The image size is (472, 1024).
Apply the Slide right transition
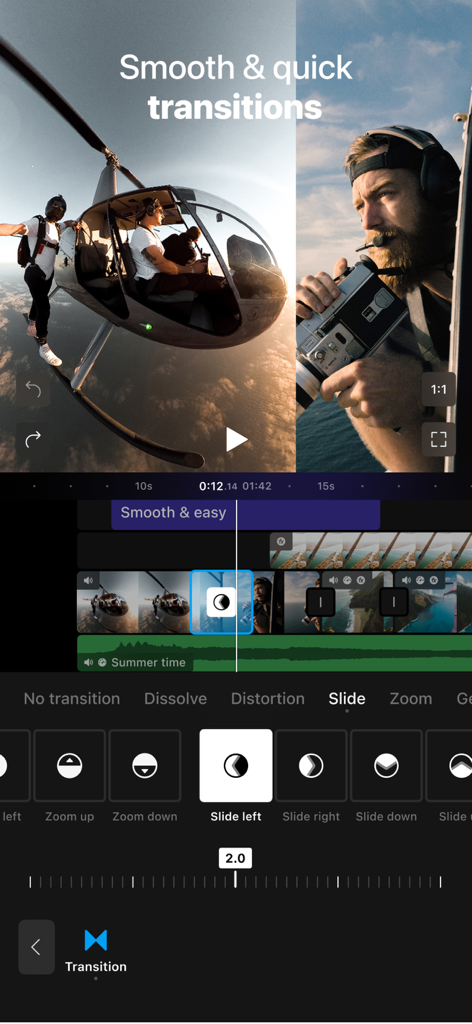point(311,765)
